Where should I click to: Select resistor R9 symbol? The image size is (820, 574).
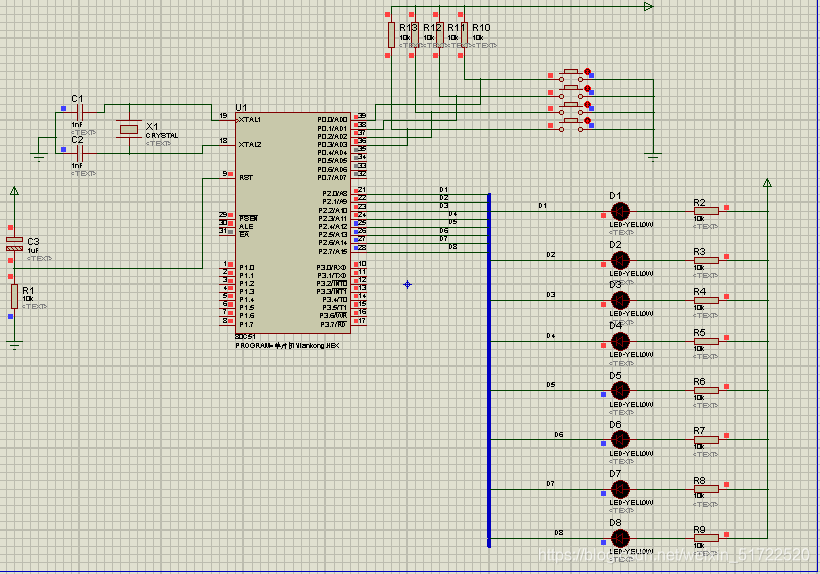click(x=707, y=538)
